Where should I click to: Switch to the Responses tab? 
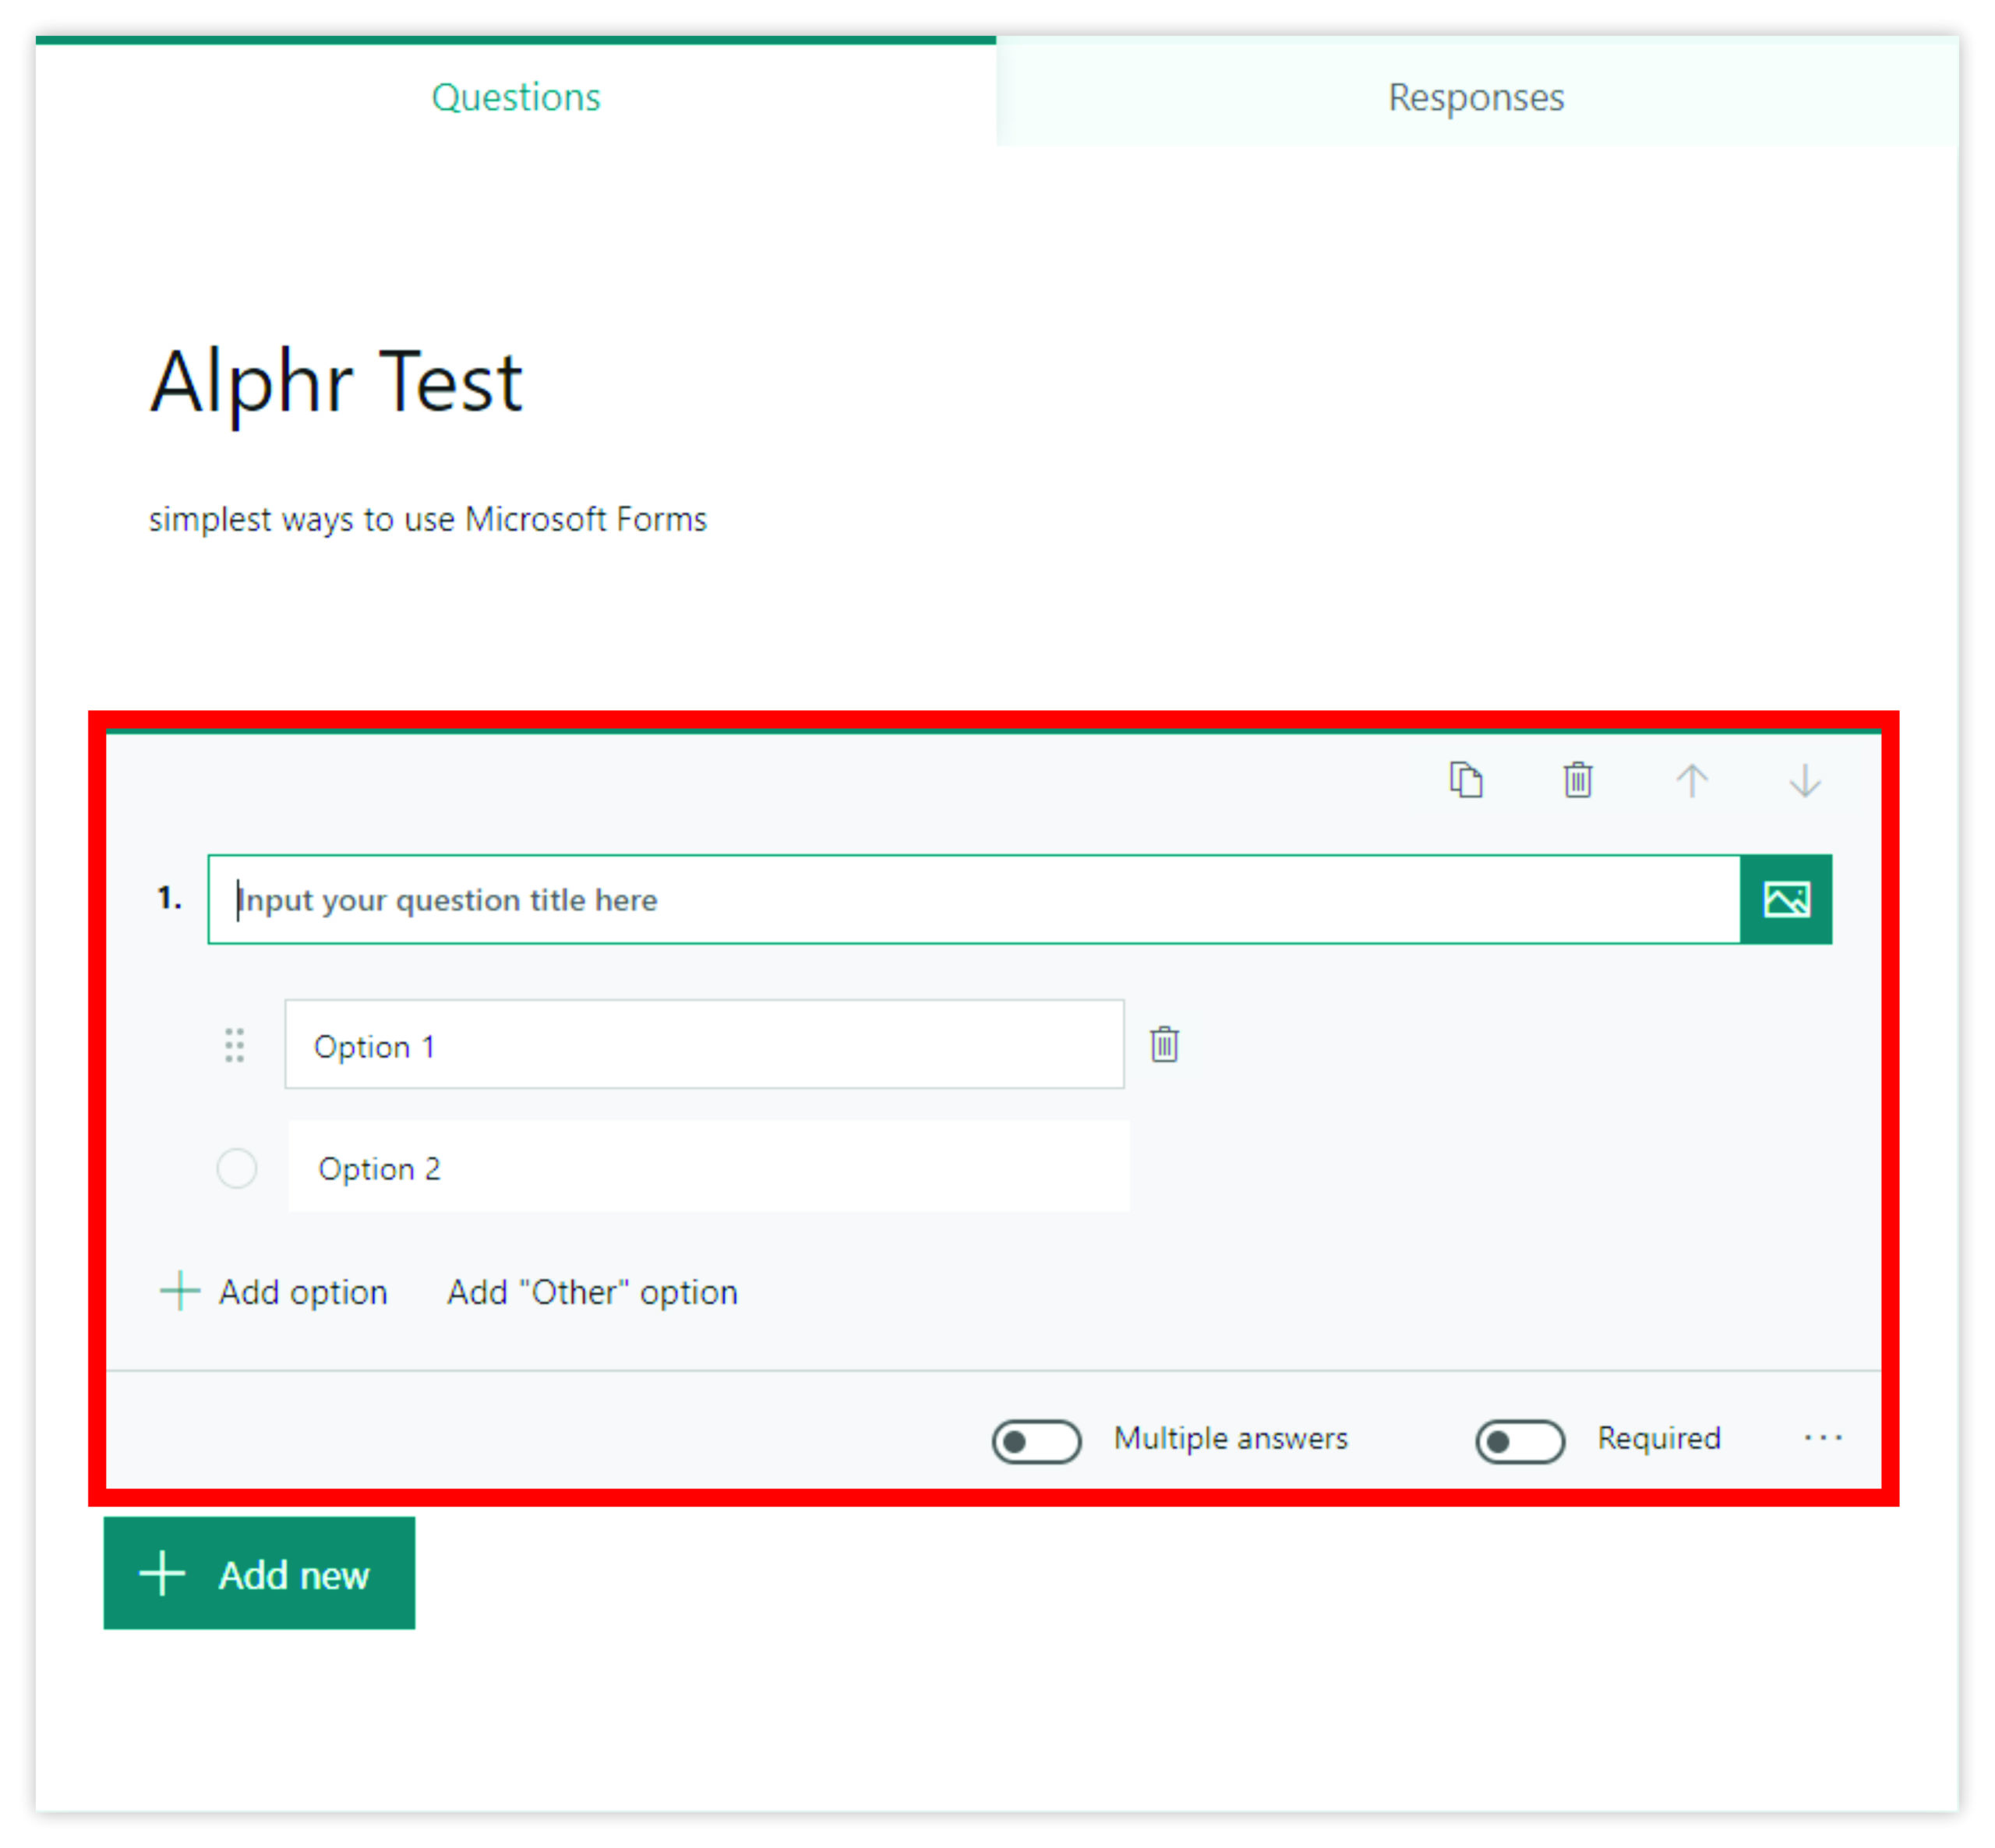(1476, 97)
